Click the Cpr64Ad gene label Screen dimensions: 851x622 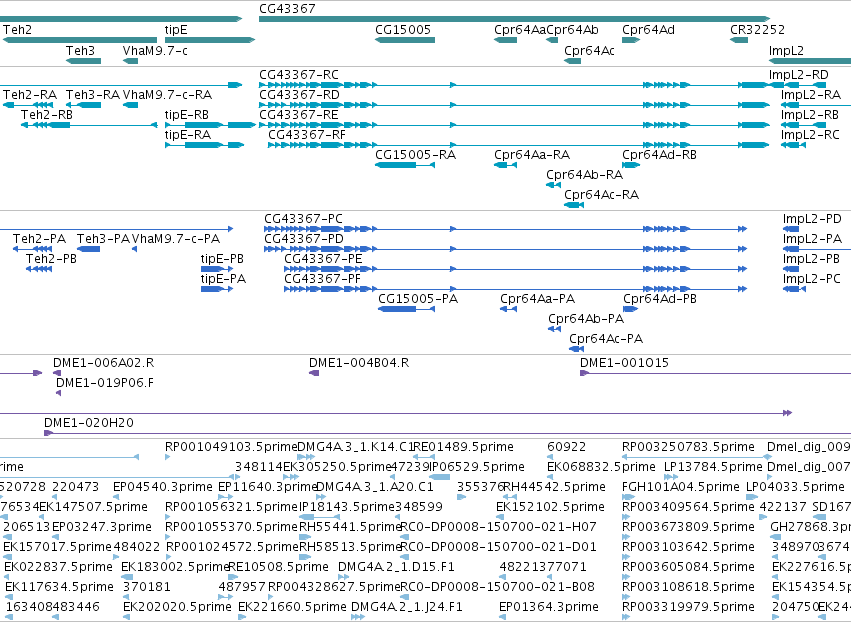pyautogui.click(x=649, y=29)
